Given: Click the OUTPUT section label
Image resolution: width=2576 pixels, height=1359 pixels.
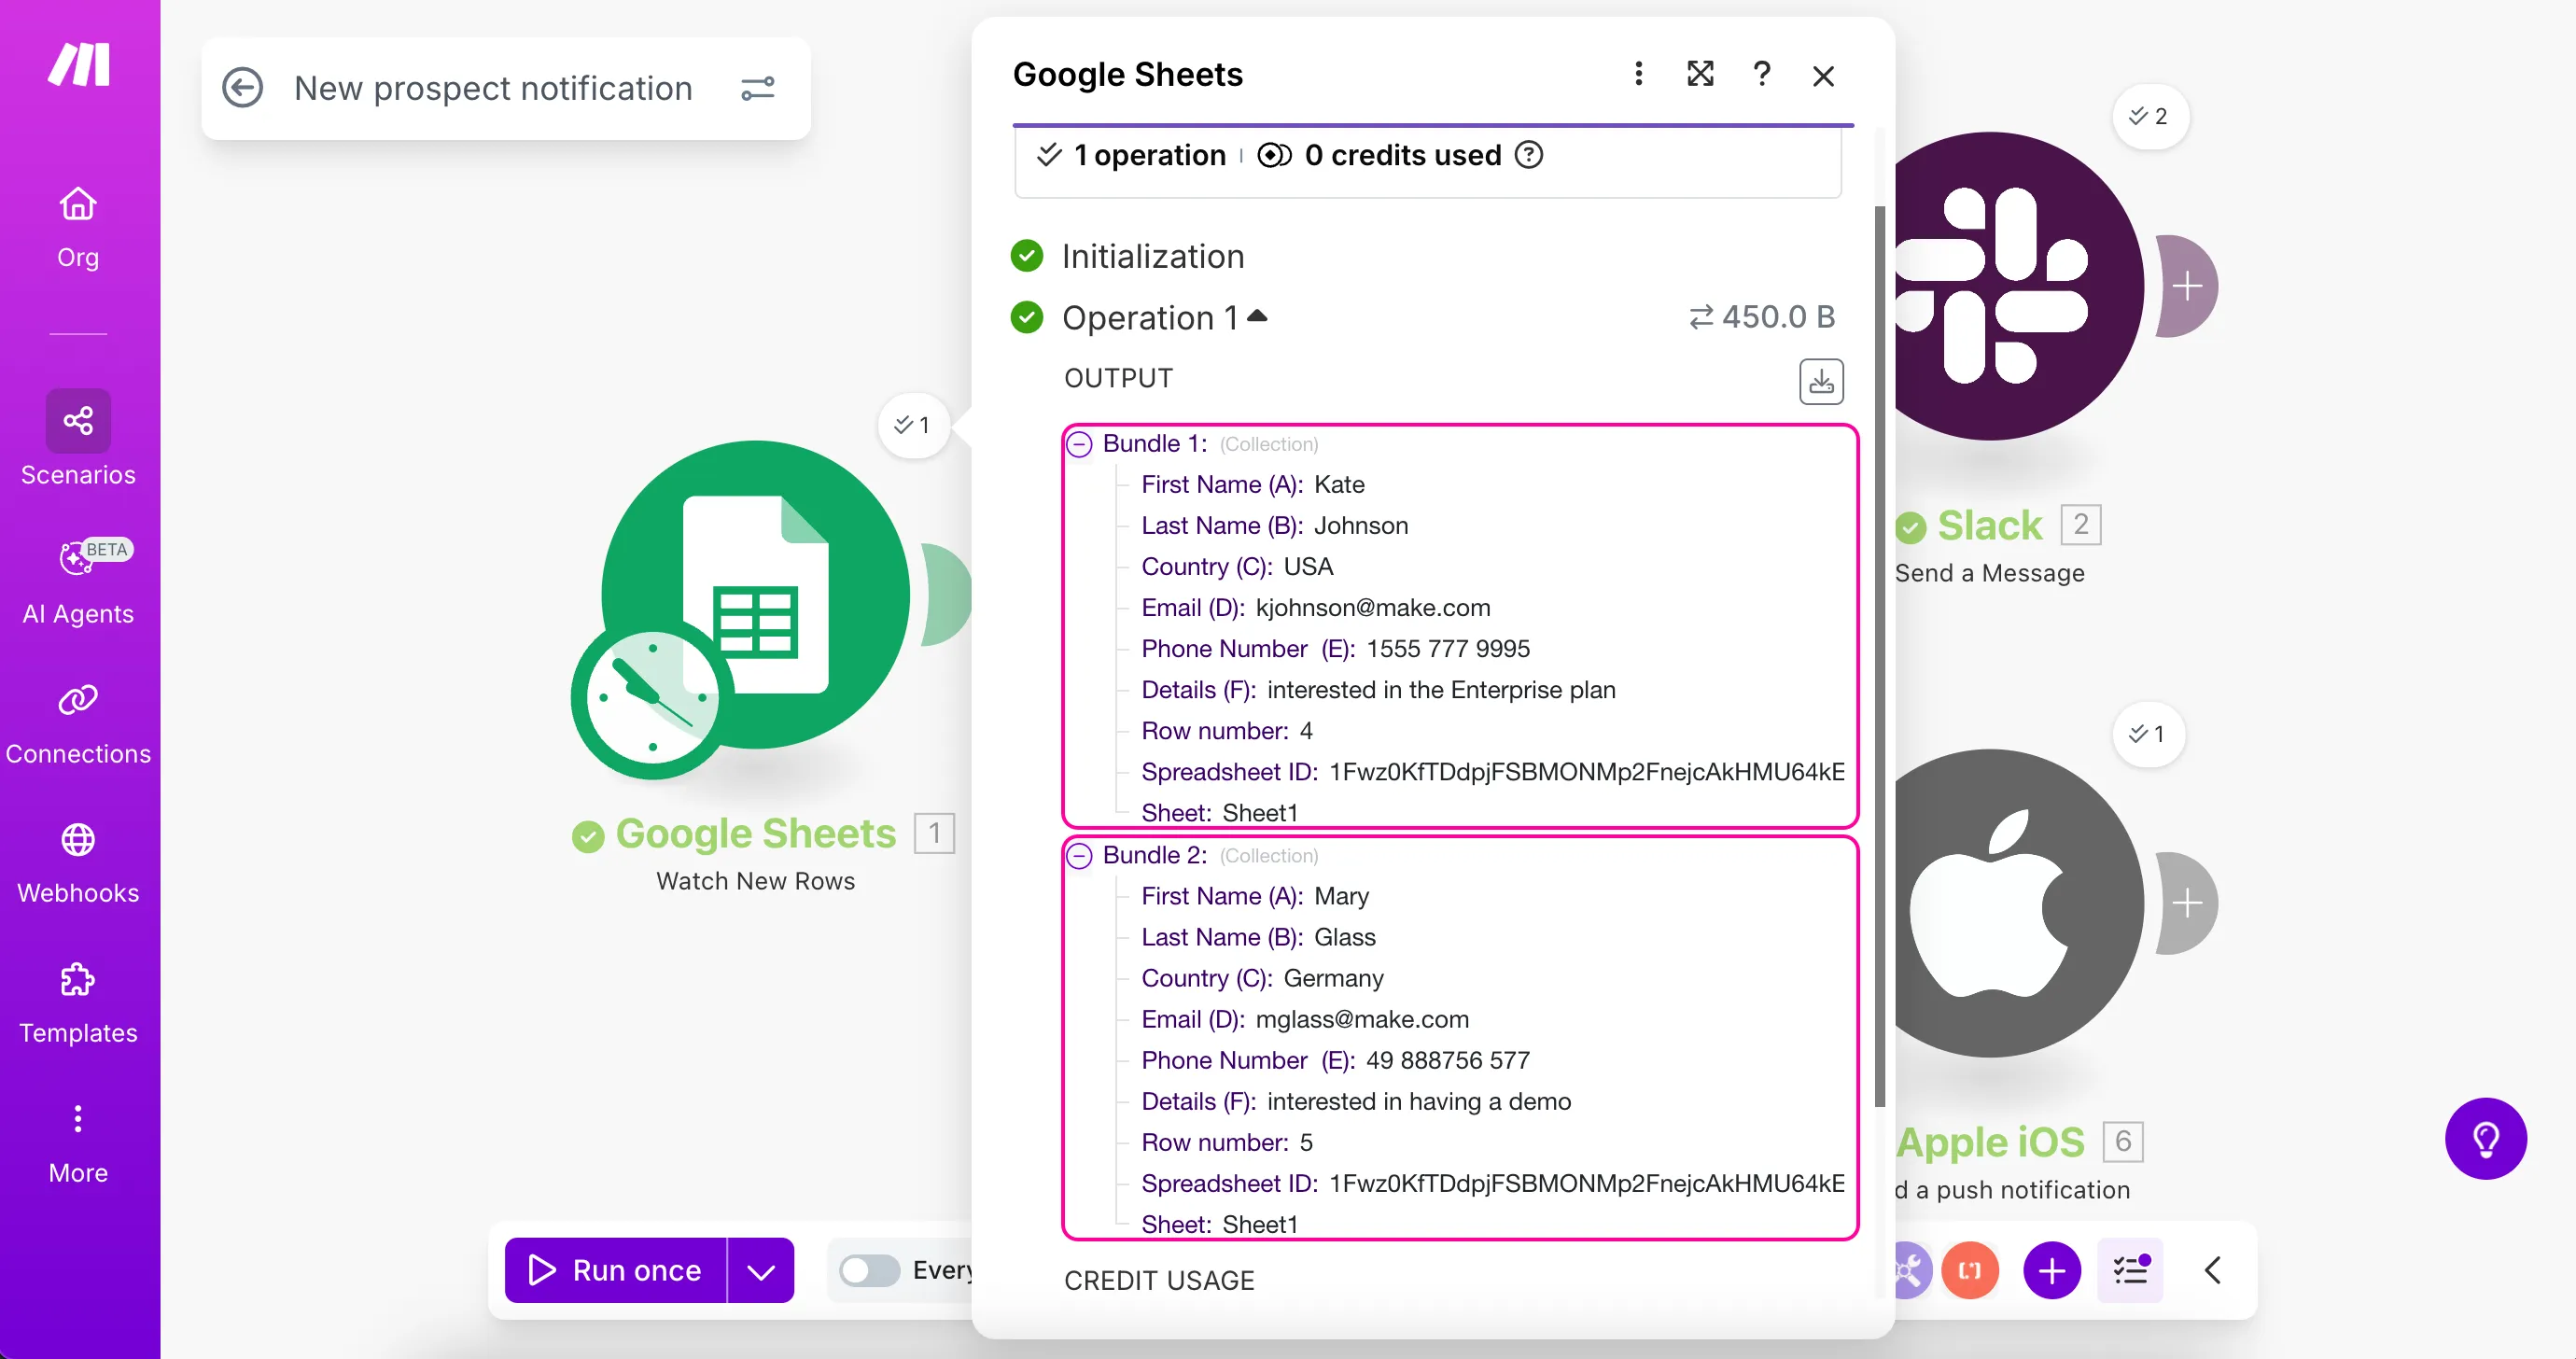Looking at the screenshot, I should click(1118, 378).
